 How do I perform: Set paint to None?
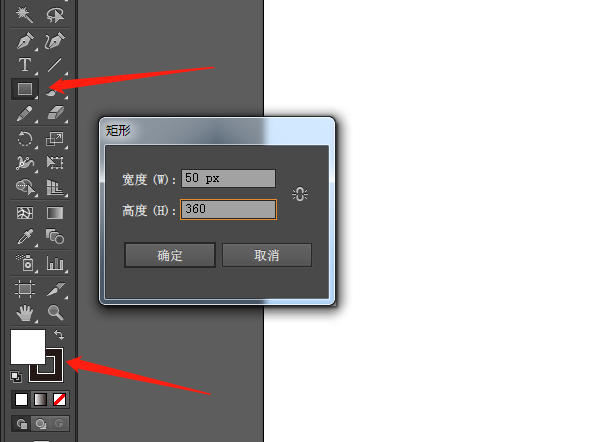(x=59, y=400)
